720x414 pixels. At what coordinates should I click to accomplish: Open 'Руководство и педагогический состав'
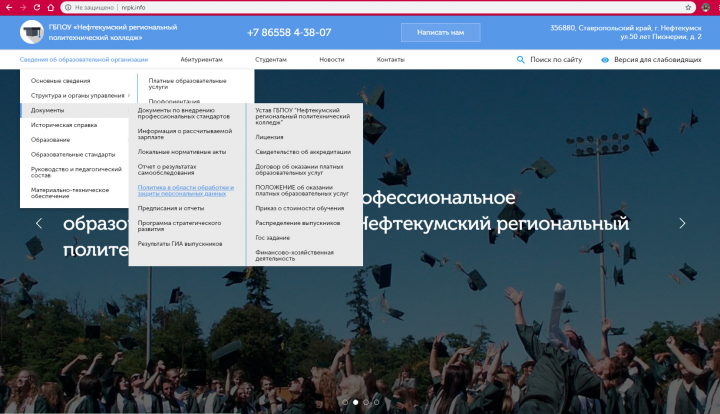[74, 172]
